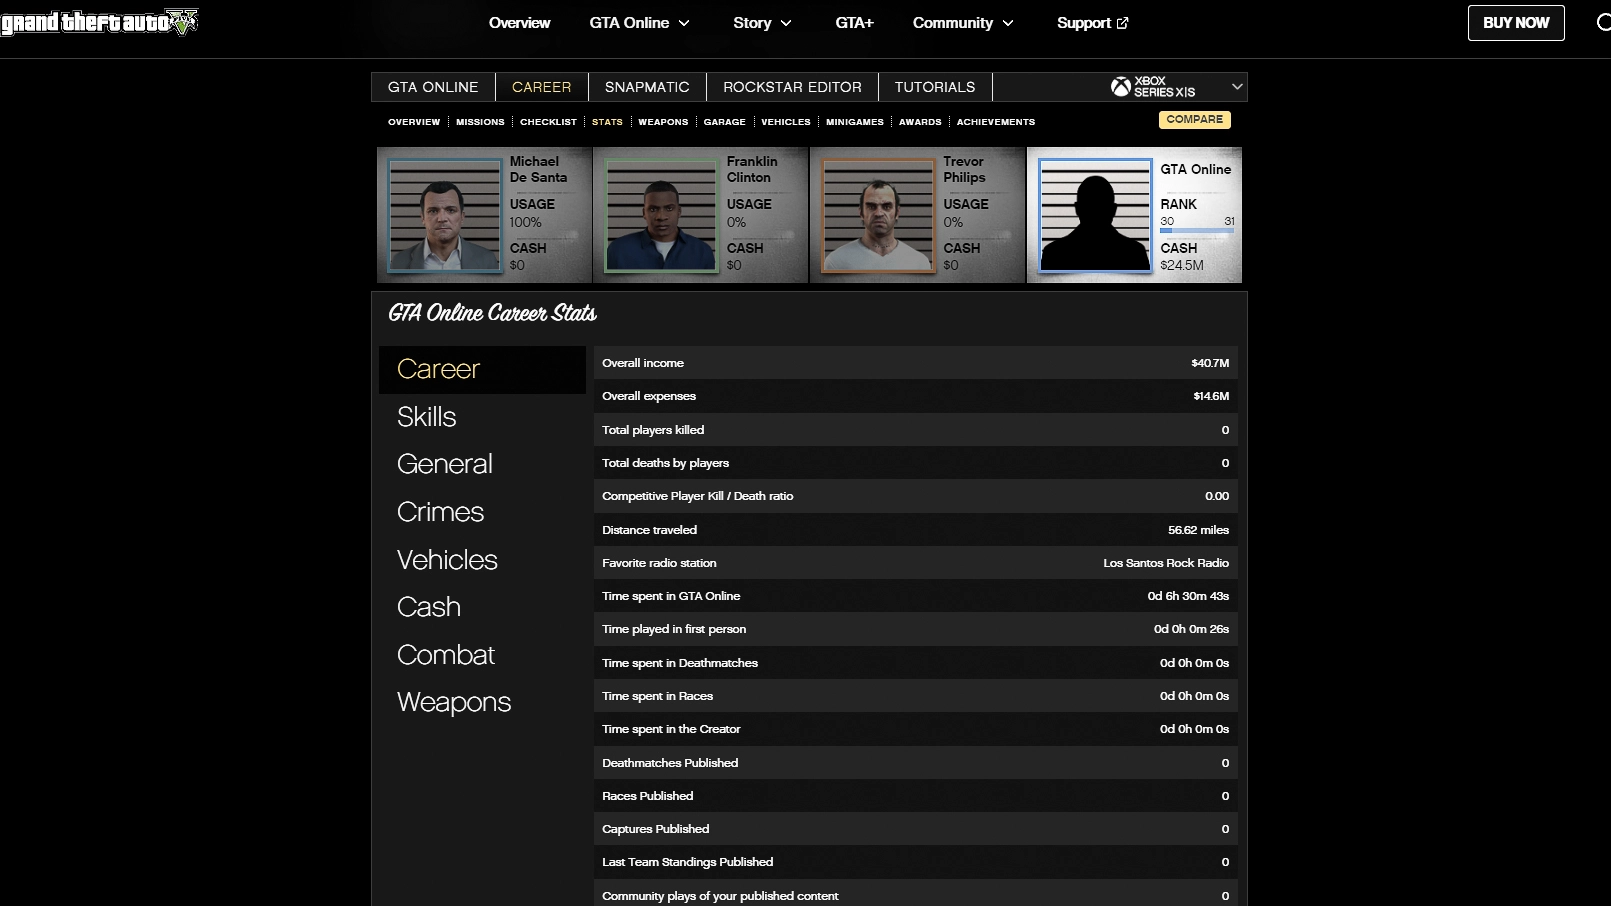Viewport: 1611px width, 906px height.
Task: Click the Xbox Series X|S platform logo
Action: (1153, 87)
